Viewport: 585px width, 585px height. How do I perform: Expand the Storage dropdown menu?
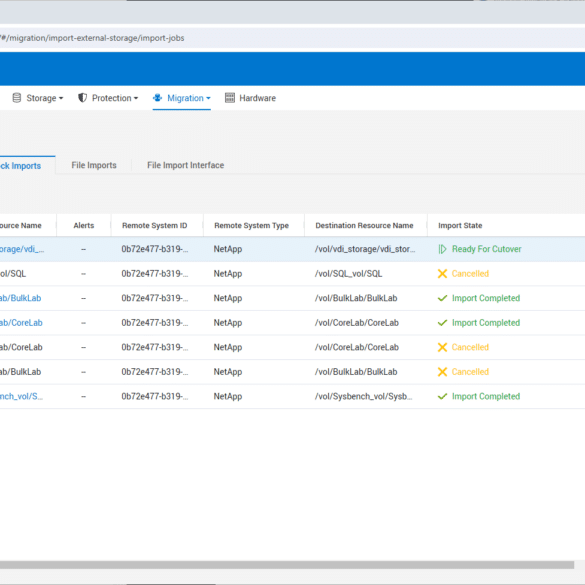[x=61, y=98]
